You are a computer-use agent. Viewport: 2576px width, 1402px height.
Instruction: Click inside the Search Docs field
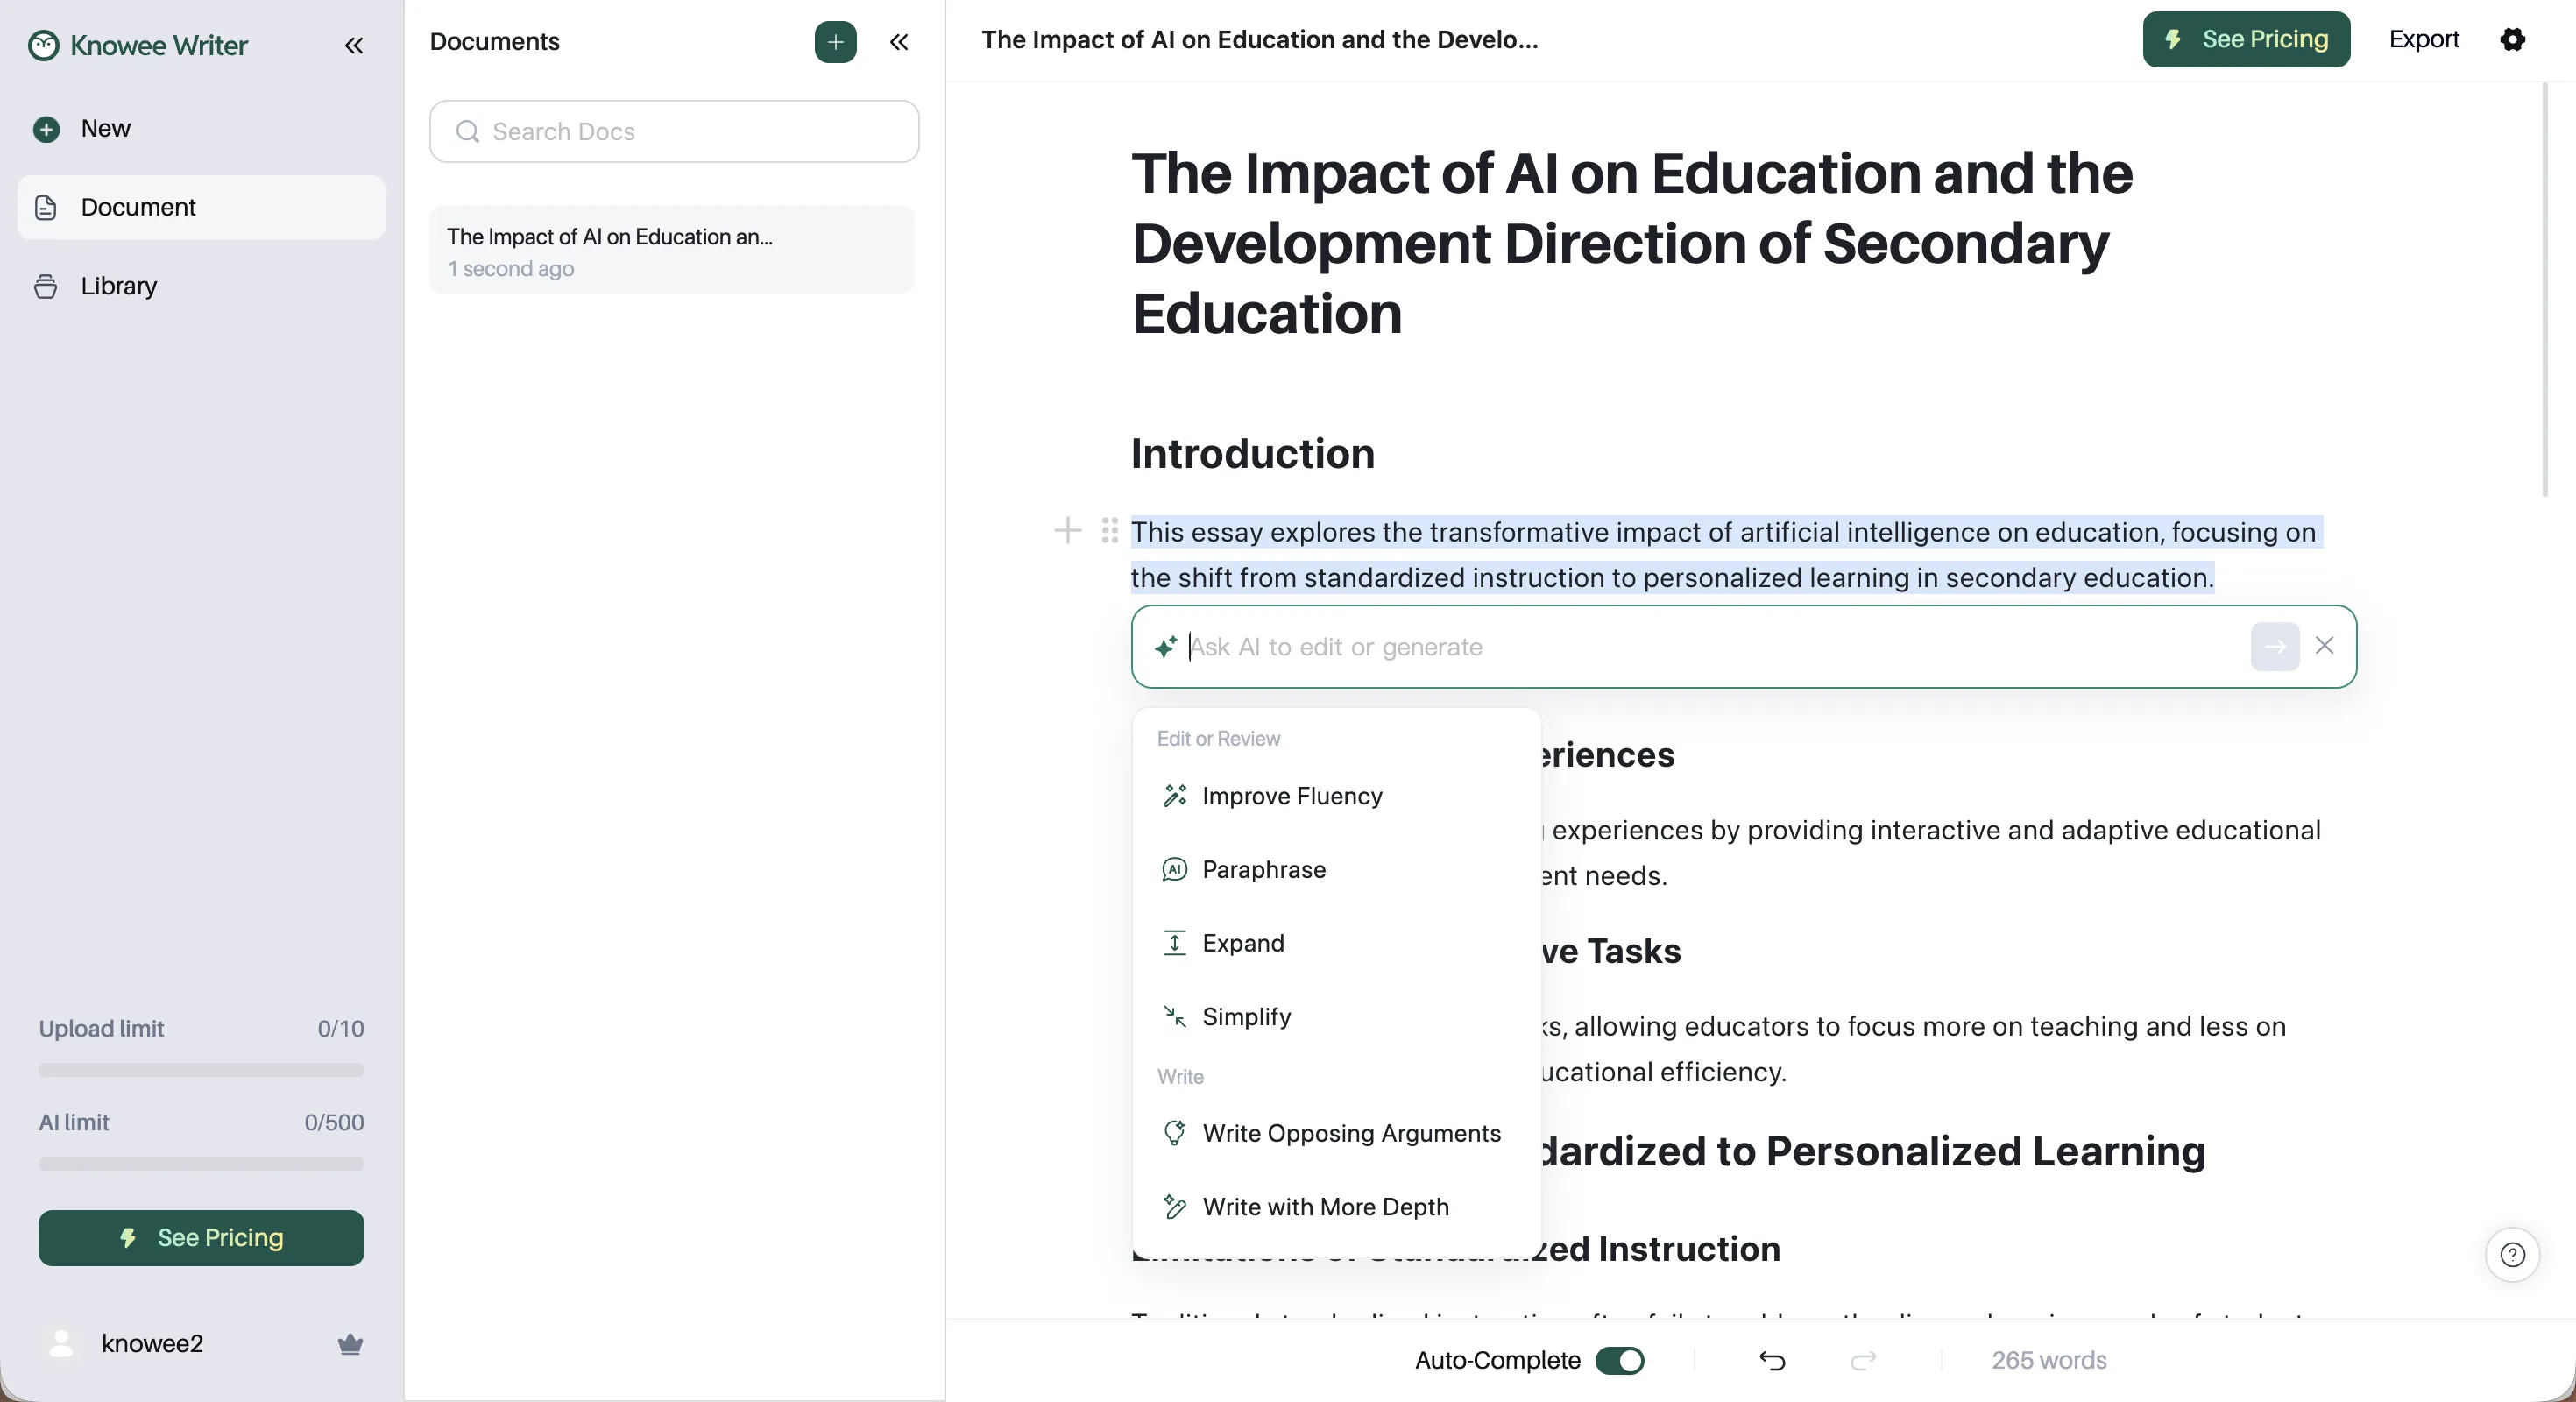672,131
